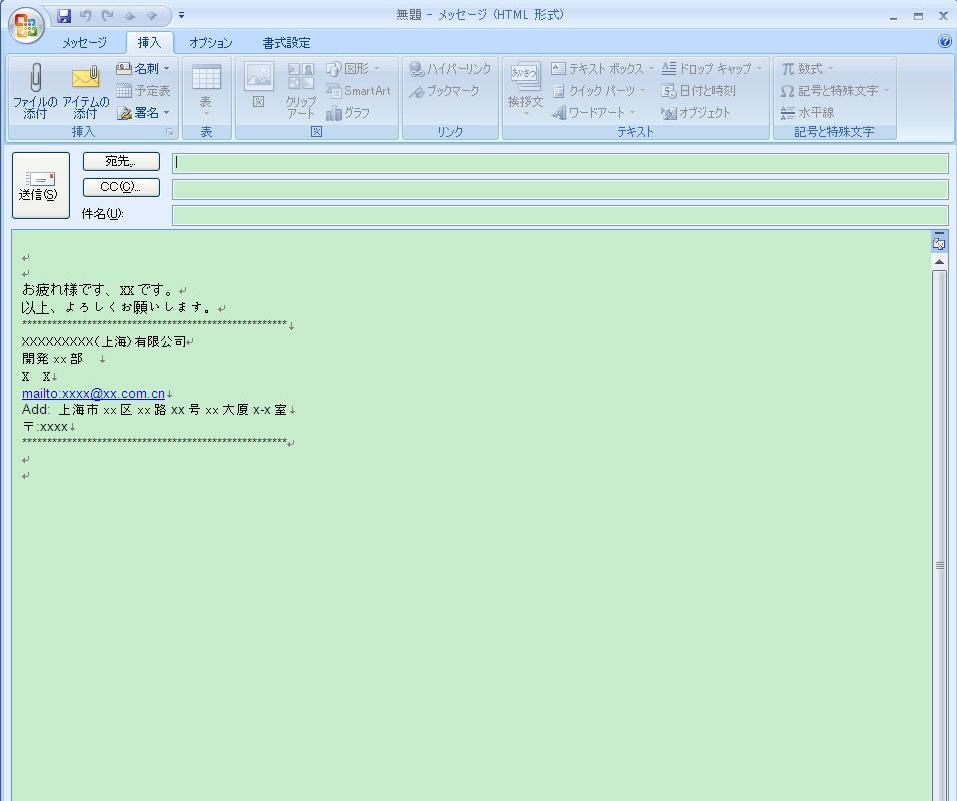Insert a 水平線 horizontal line
This screenshot has width=957, height=801.
[x=810, y=112]
